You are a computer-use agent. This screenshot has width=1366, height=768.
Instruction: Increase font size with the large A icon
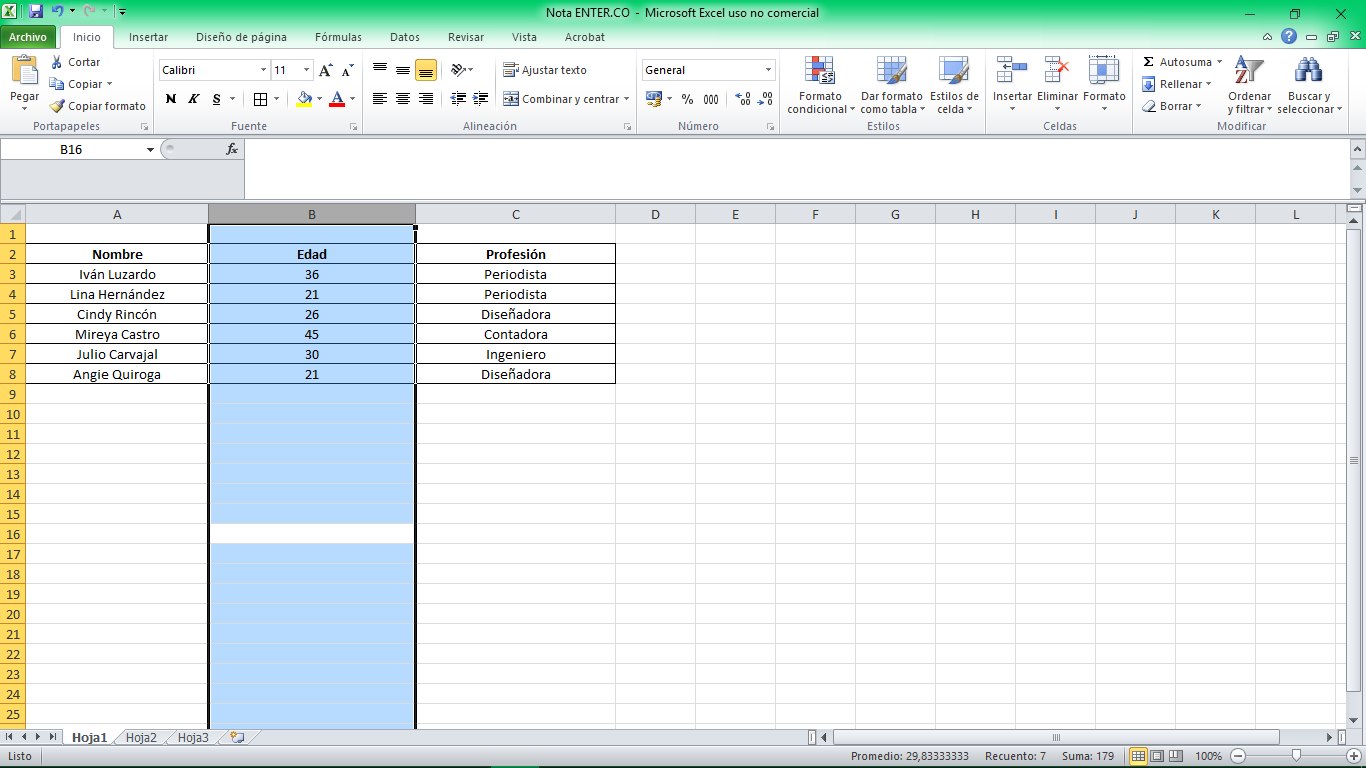pyautogui.click(x=326, y=70)
